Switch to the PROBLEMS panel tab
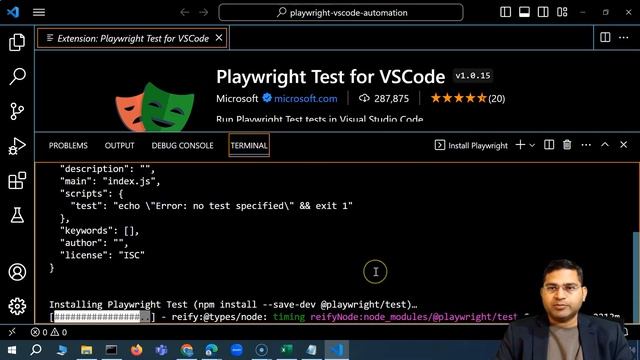 click(x=68, y=145)
